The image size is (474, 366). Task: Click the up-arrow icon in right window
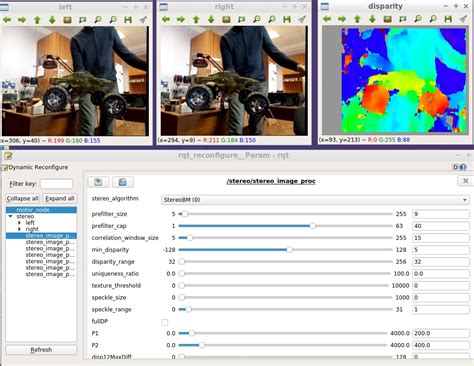pos(196,20)
